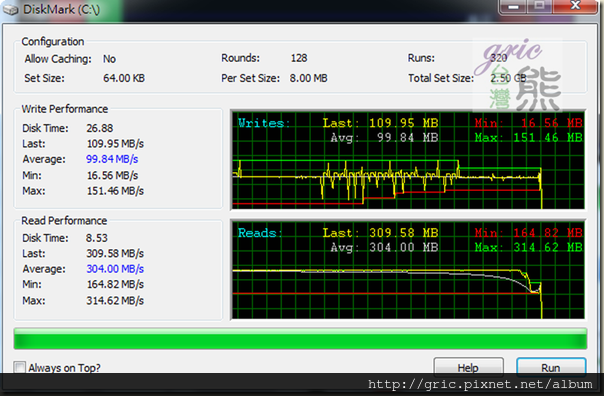The width and height of the screenshot is (604, 396).
Task: Start the benchmark with the Run button
Action: click(x=551, y=367)
